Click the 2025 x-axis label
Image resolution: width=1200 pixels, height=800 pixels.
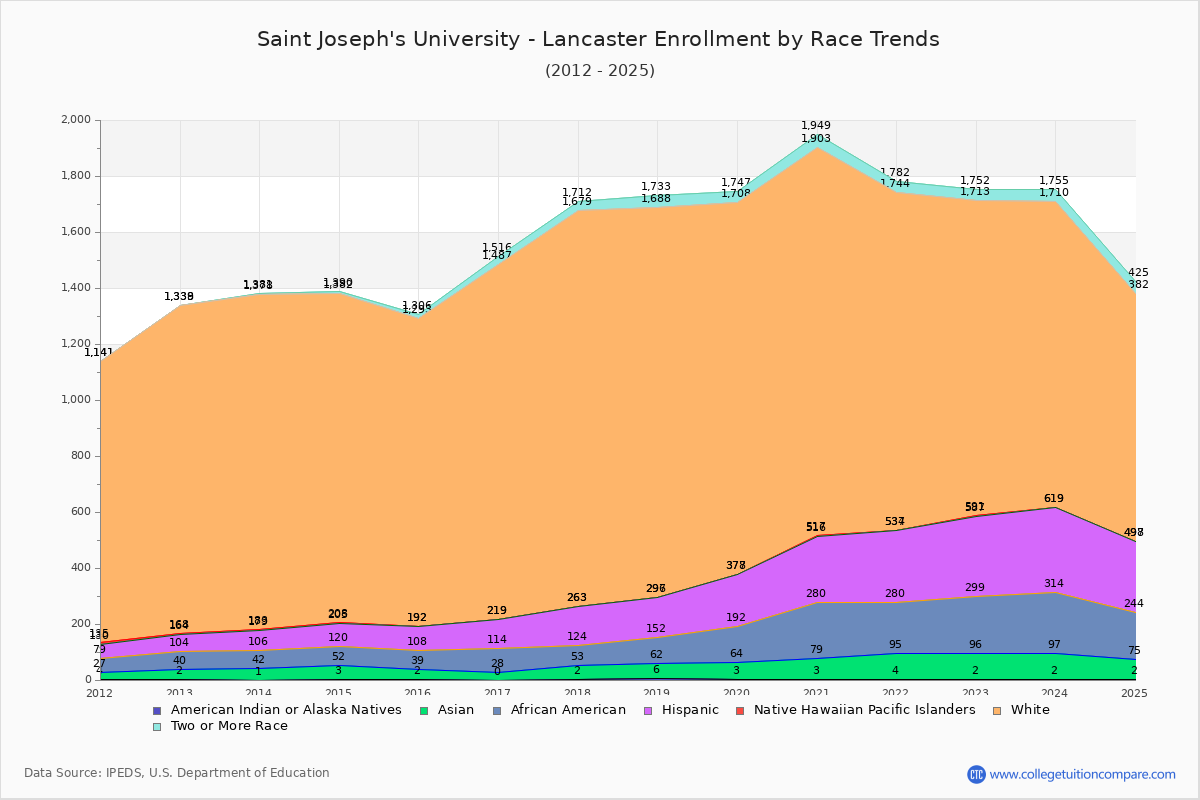coord(1134,693)
